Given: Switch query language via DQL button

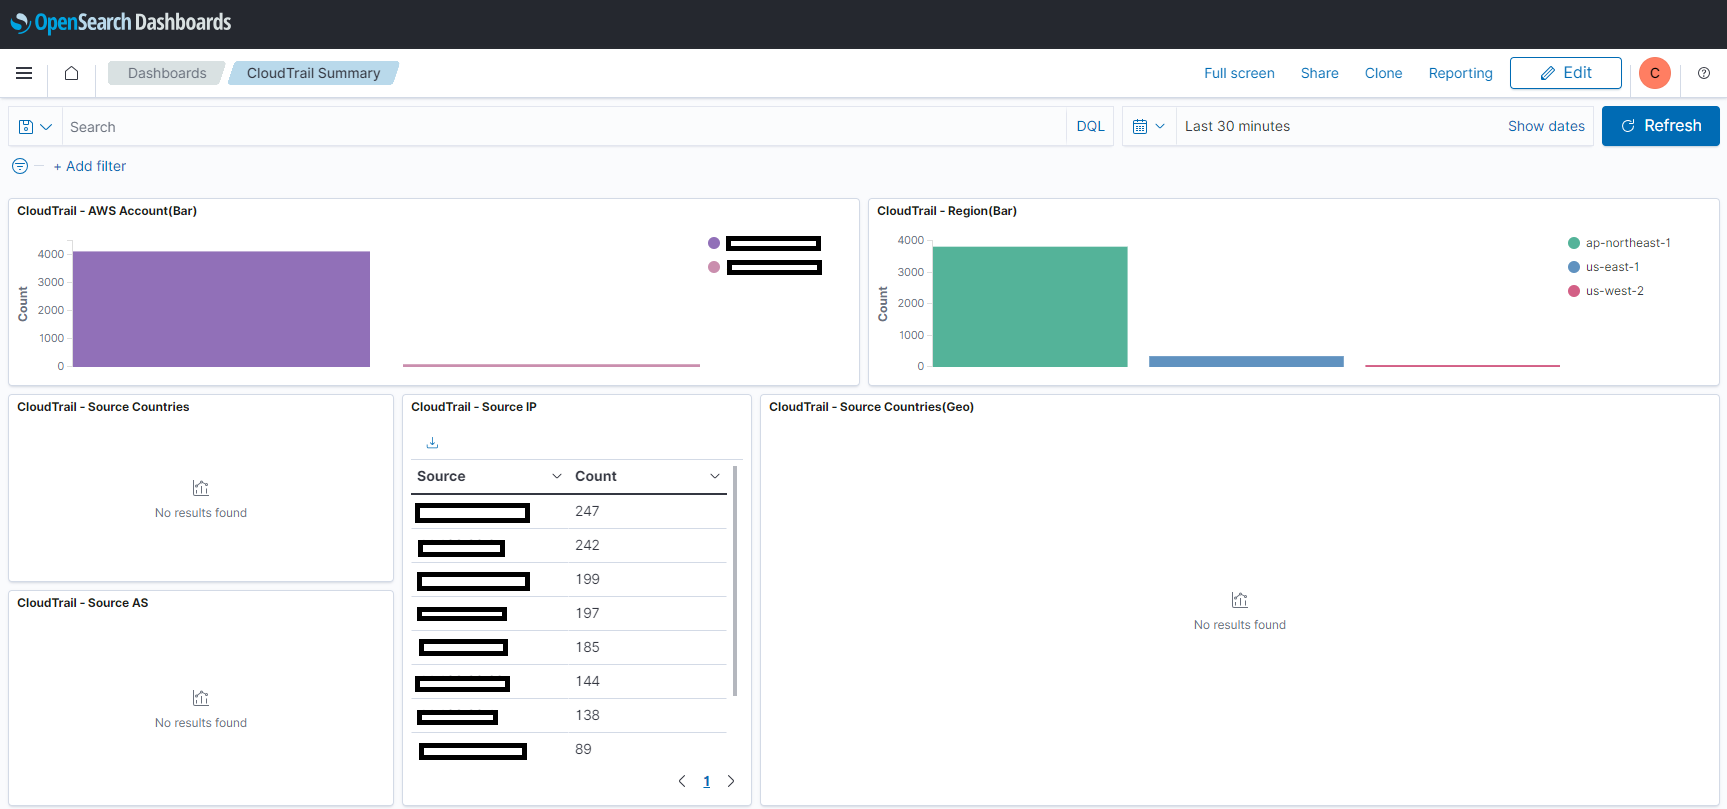Looking at the screenshot, I should [1090, 127].
